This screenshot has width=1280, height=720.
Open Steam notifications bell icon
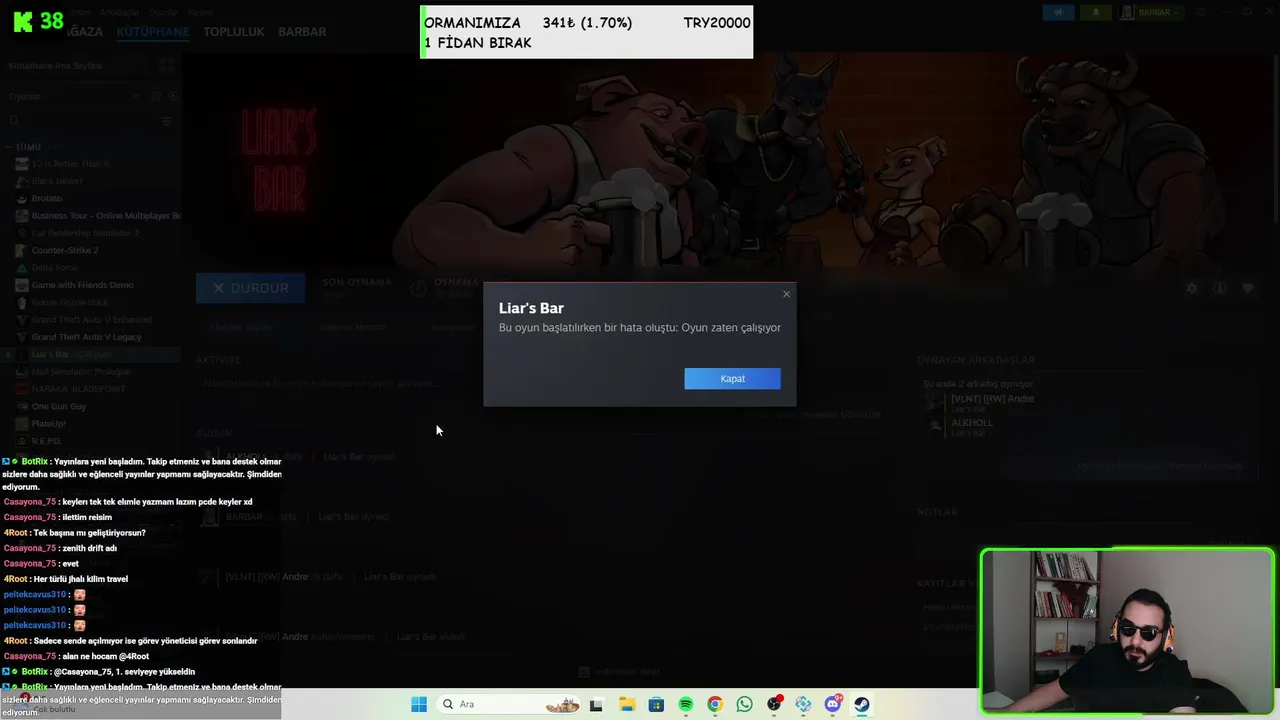tap(1096, 12)
